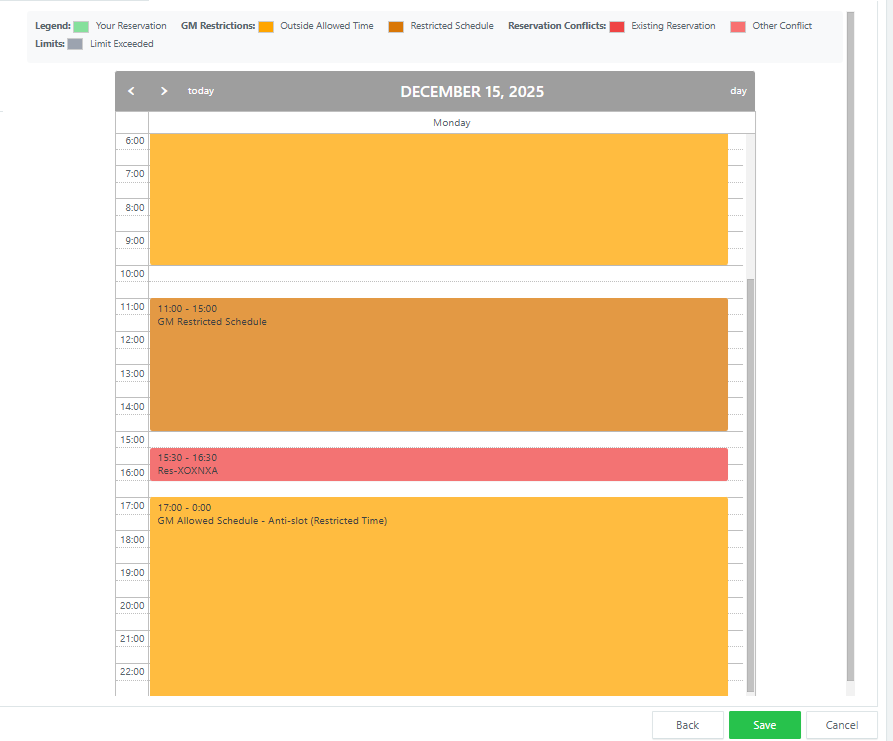Click the gray Limit Exceeded legend swatch
This screenshot has height=741, width=893.
pyautogui.click(x=76, y=44)
